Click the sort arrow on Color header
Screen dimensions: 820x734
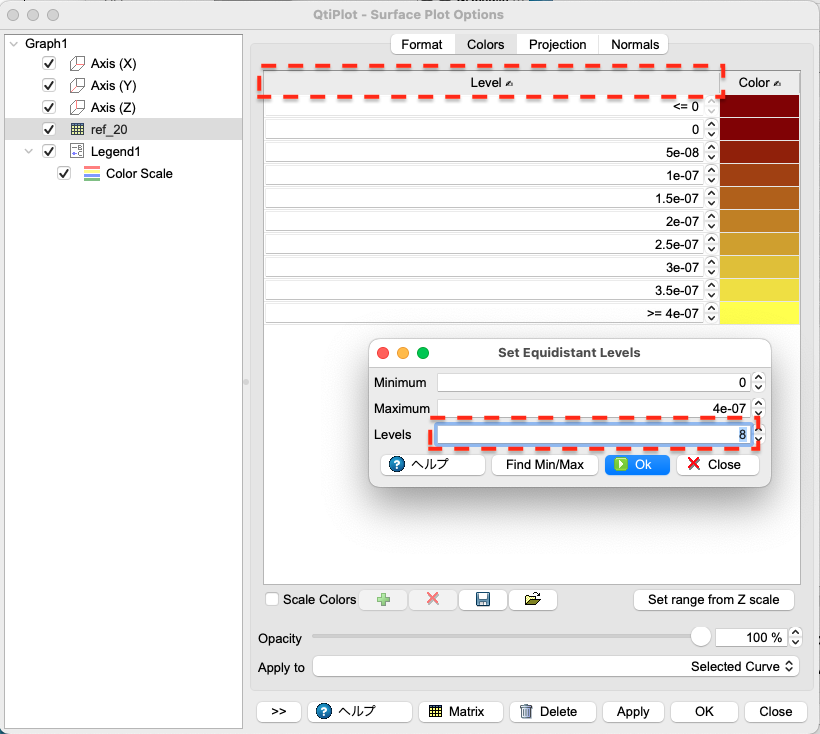coord(777,83)
